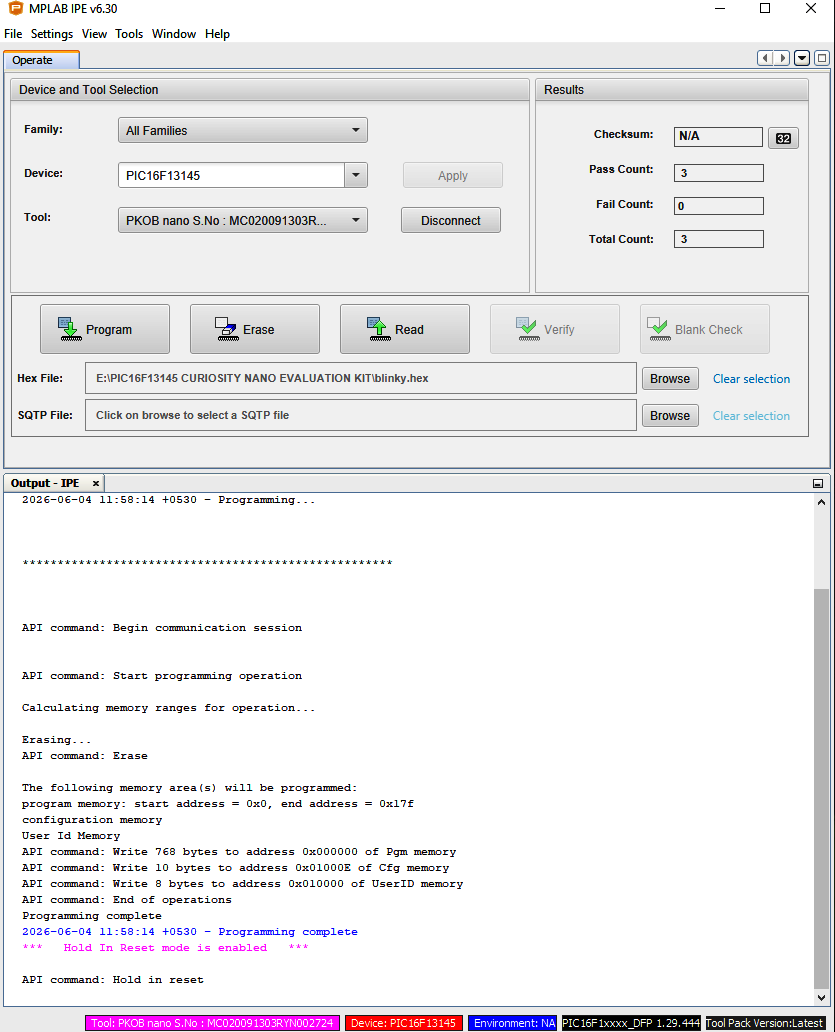Click the Hex File path field
Image resolution: width=835 pixels, height=1032 pixels.
click(361, 378)
